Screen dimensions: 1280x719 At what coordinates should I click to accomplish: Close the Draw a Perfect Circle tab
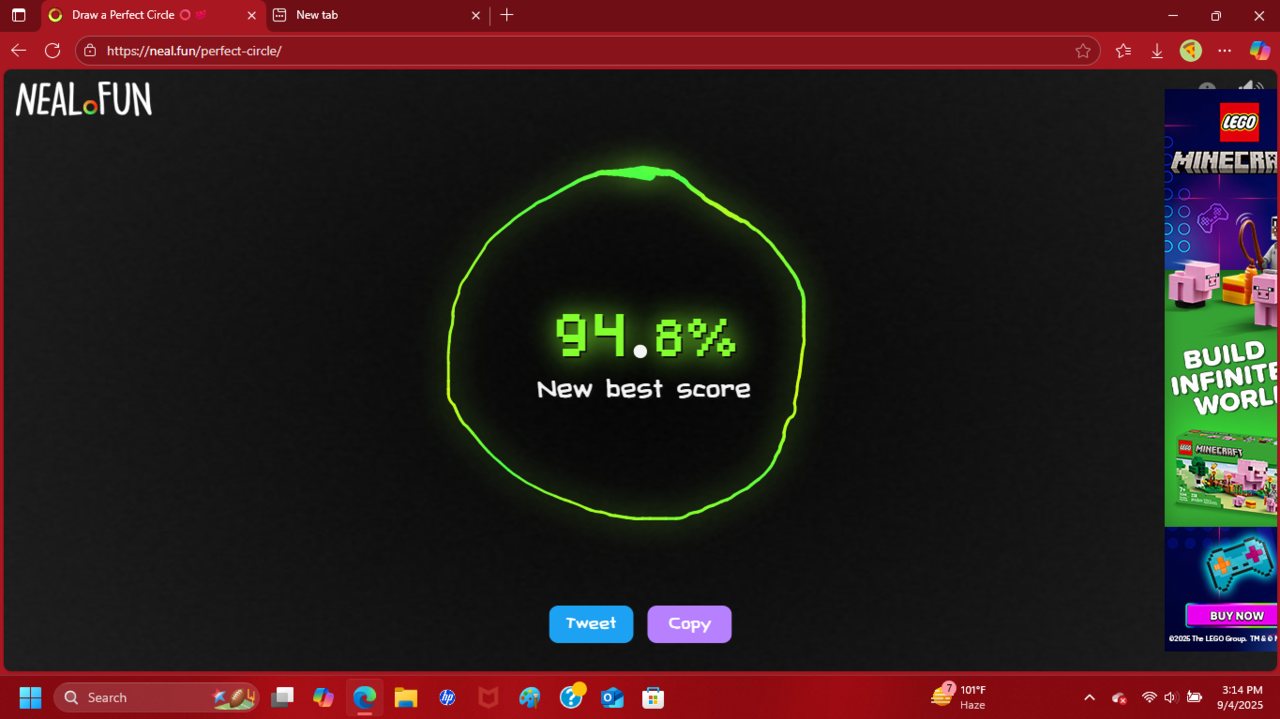point(252,15)
